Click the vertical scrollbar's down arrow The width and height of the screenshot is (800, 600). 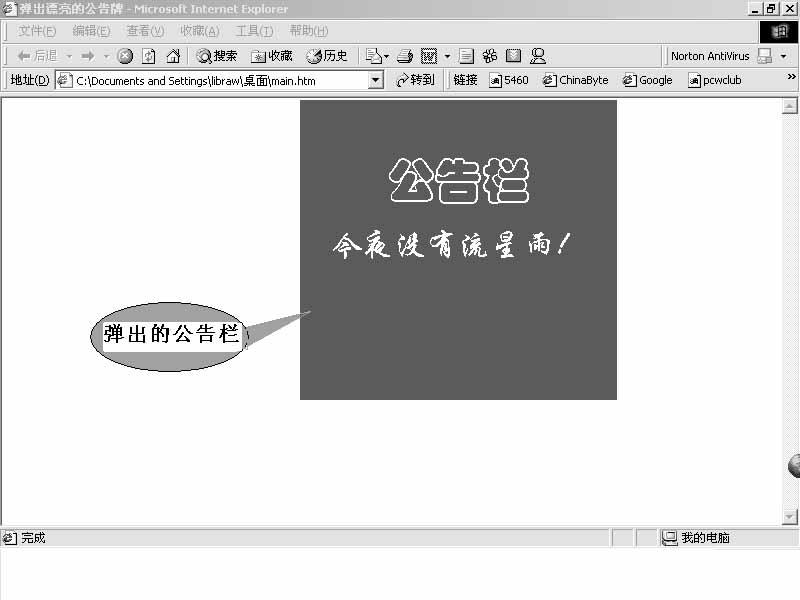pos(789,515)
